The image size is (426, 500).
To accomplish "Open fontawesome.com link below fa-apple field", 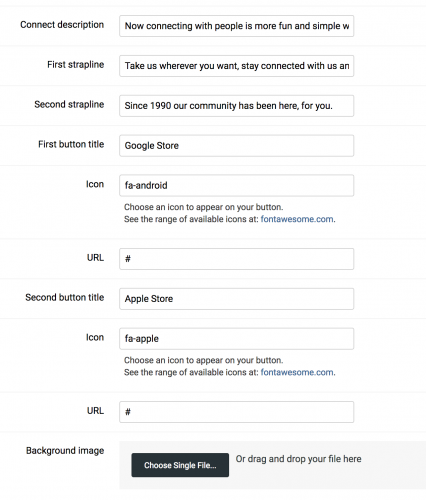I will tap(297, 372).
